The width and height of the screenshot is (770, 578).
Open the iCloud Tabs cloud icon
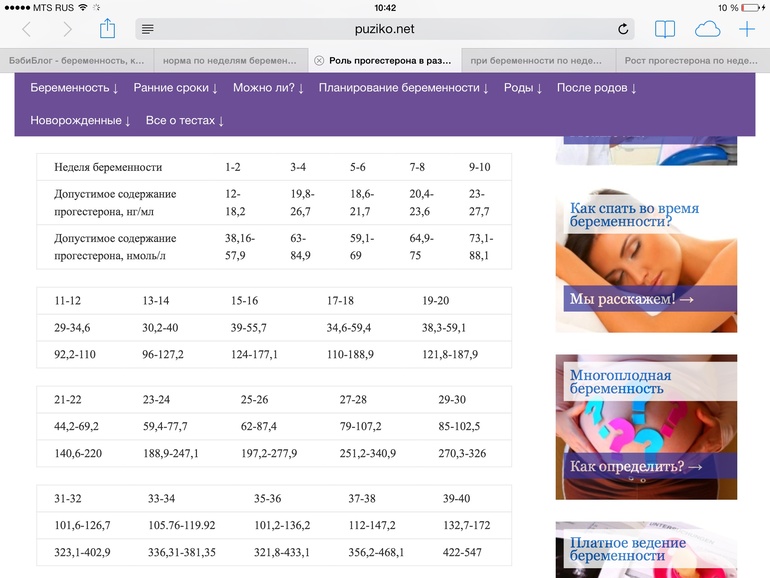707,30
